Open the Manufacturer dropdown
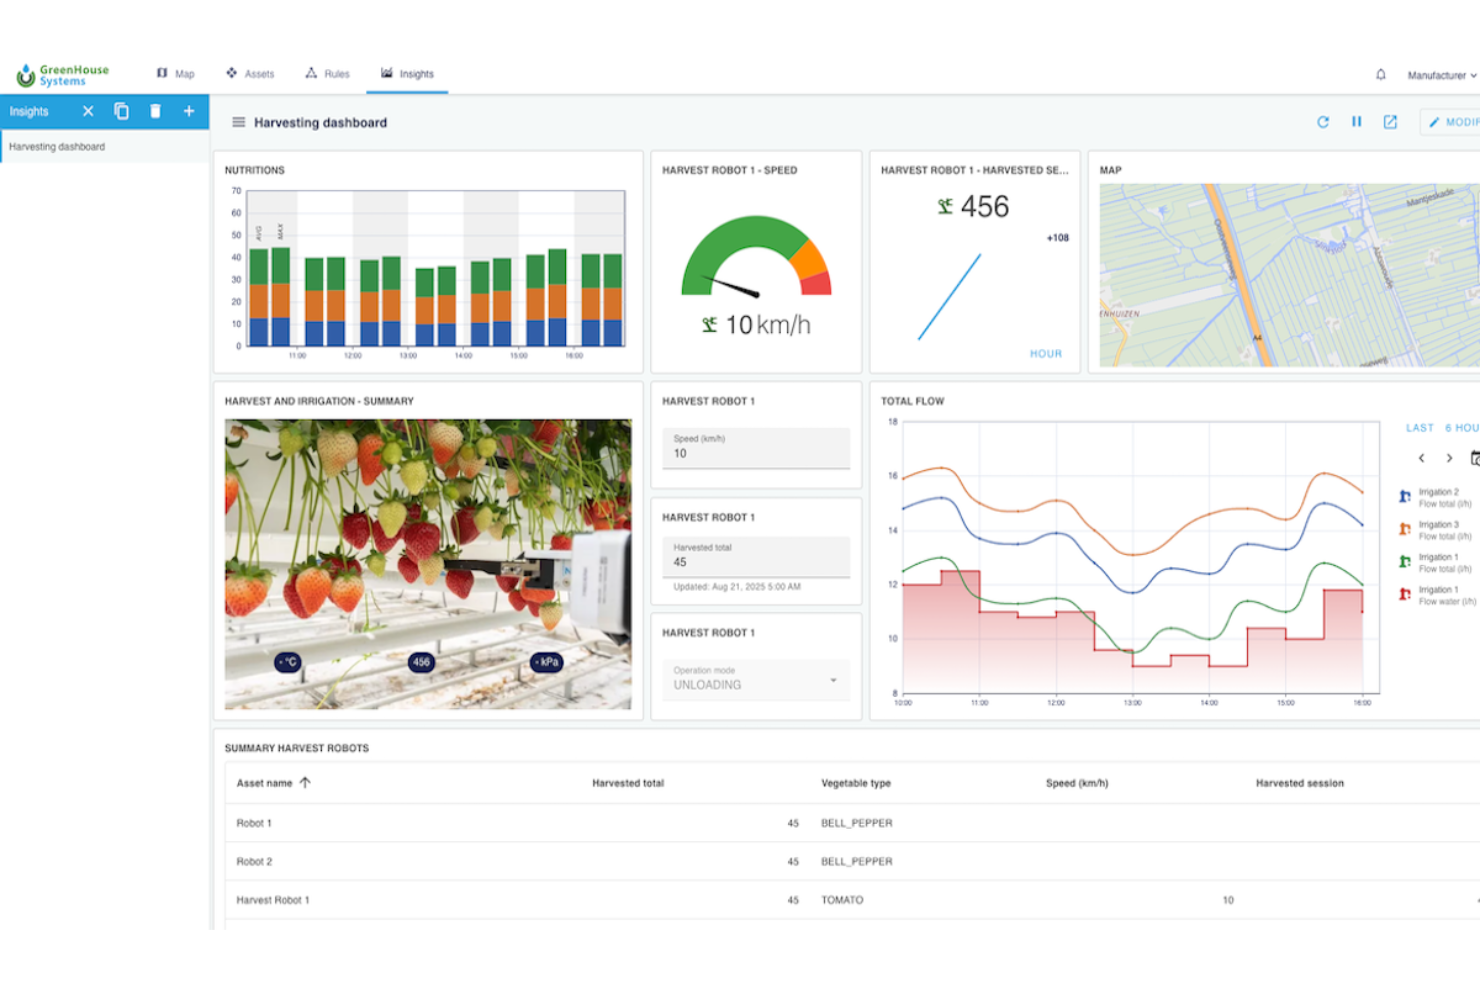This screenshot has width=1480, height=987. [1440, 74]
